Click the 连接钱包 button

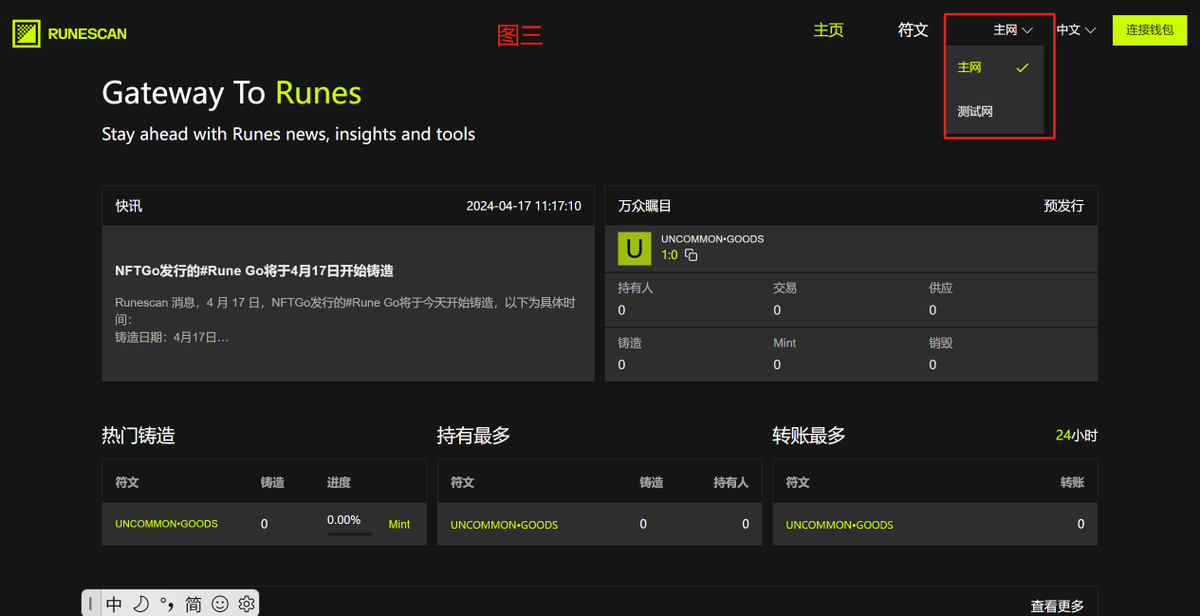(x=1149, y=30)
